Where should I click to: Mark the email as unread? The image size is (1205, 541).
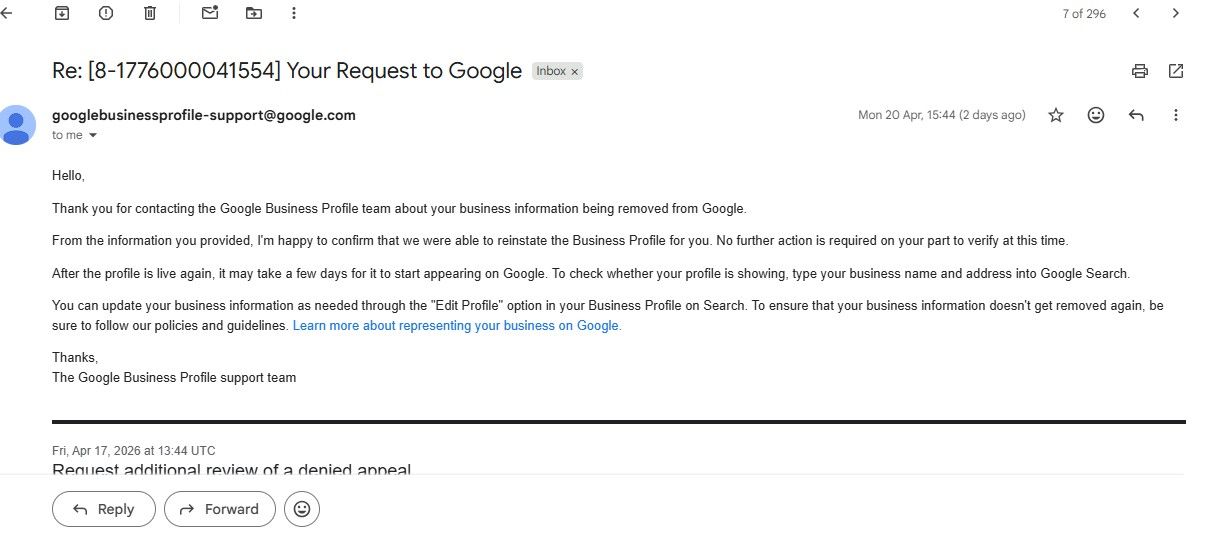click(209, 13)
